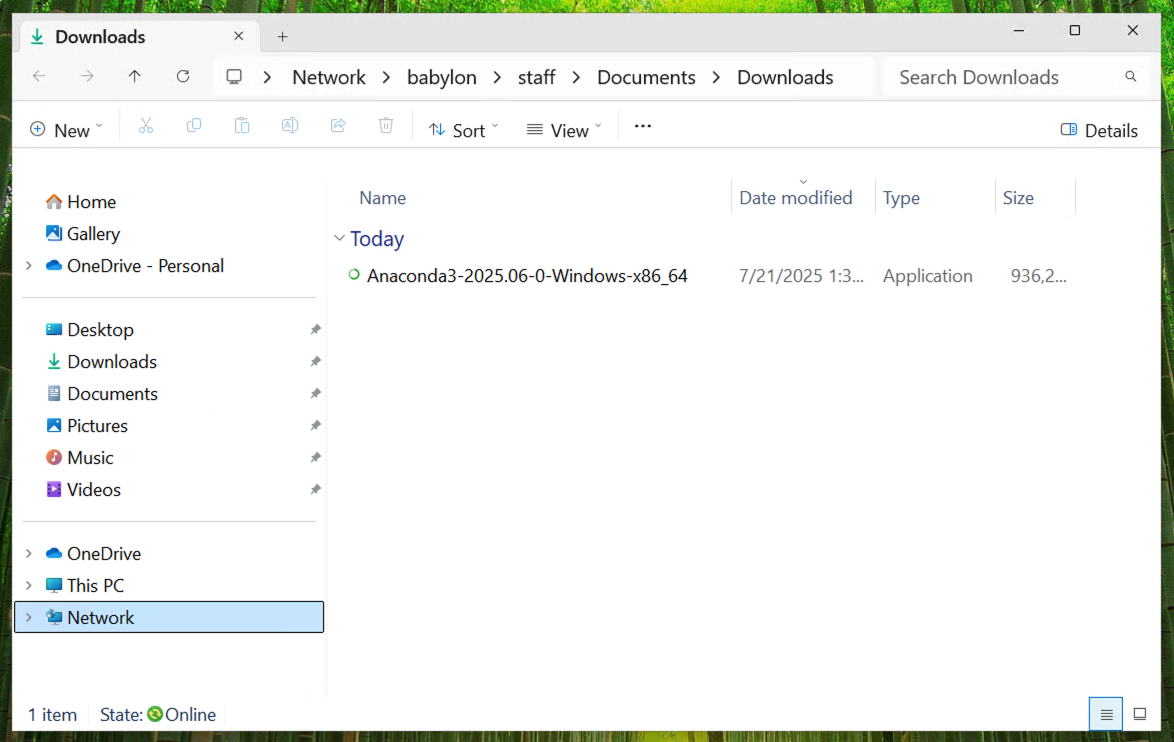
Task: Click the Search Downloads field
Action: click(1016, 77)
